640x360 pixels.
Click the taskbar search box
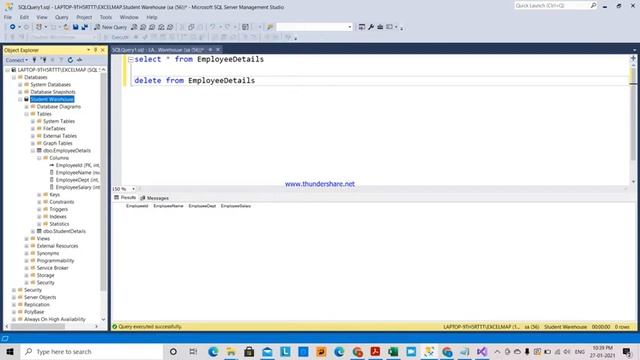pos(92,351)
